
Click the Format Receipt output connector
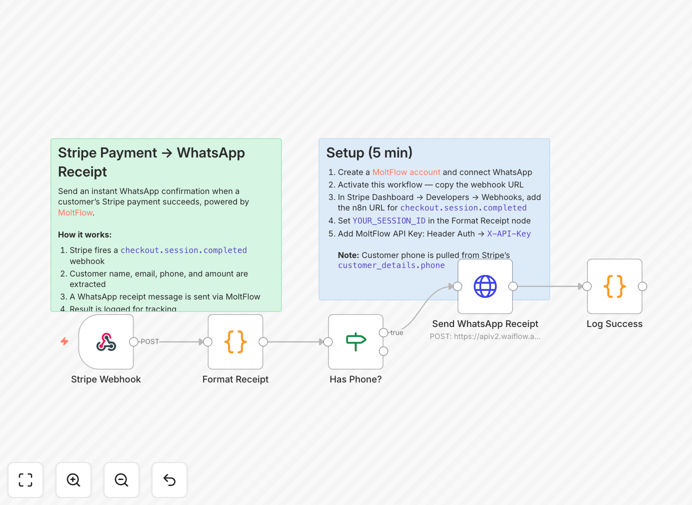click(263, 342)
